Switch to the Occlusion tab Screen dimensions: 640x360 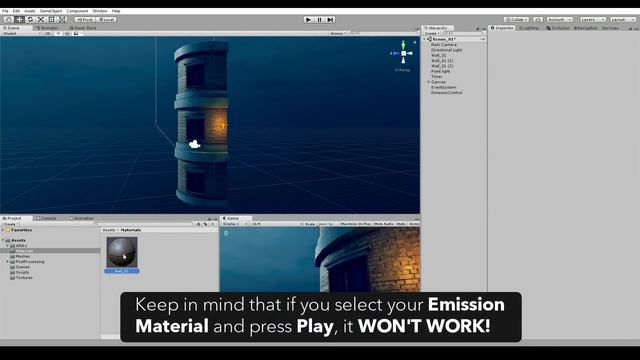tap(558, 28)
